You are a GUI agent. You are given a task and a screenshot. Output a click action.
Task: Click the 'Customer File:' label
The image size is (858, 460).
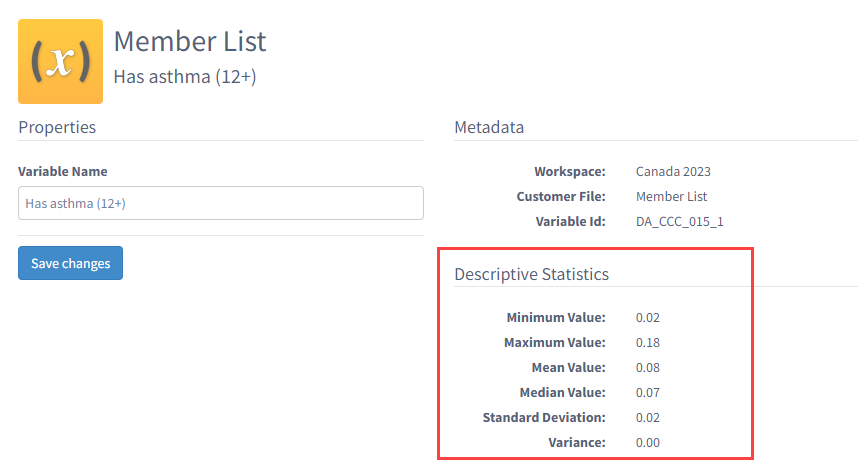point(561,196)
